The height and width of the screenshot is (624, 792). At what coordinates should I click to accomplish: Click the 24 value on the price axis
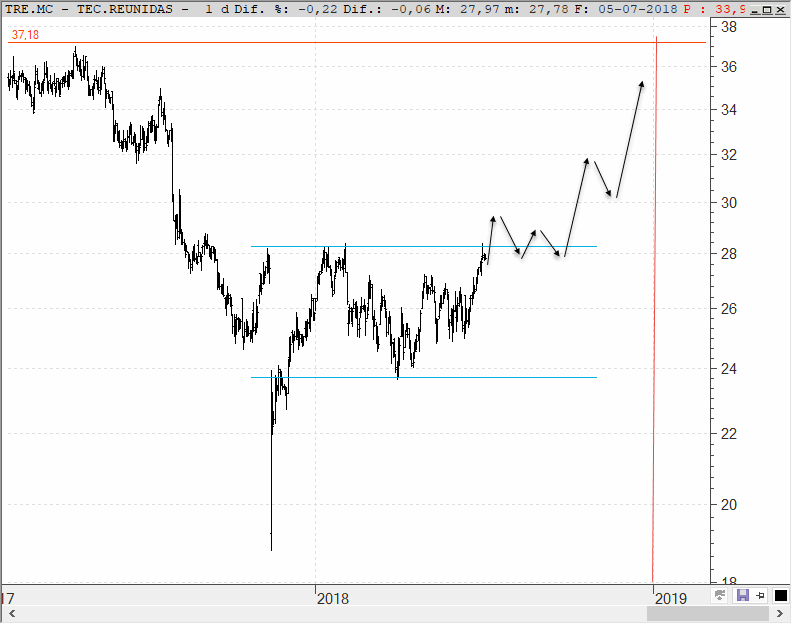(729, 369)
